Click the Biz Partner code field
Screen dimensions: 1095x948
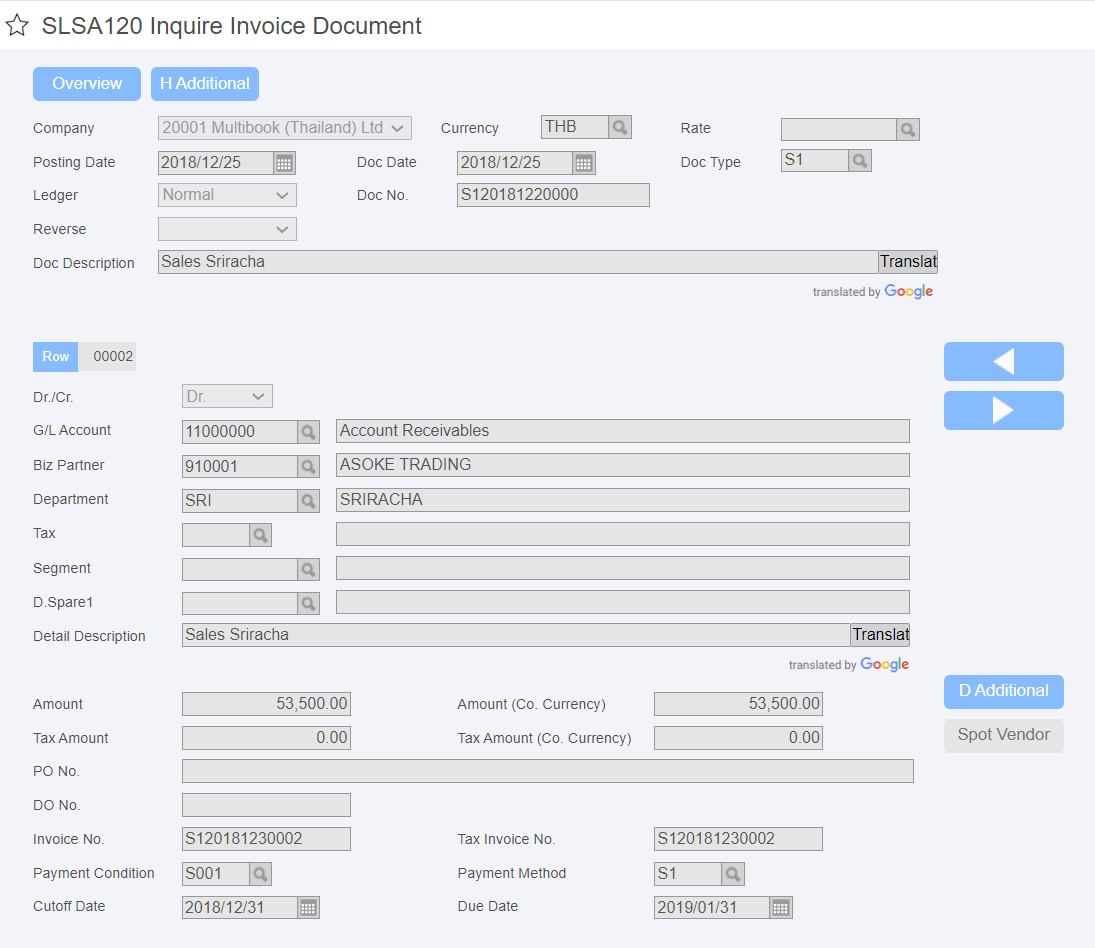pyautogui.click(x=240, y=466)
